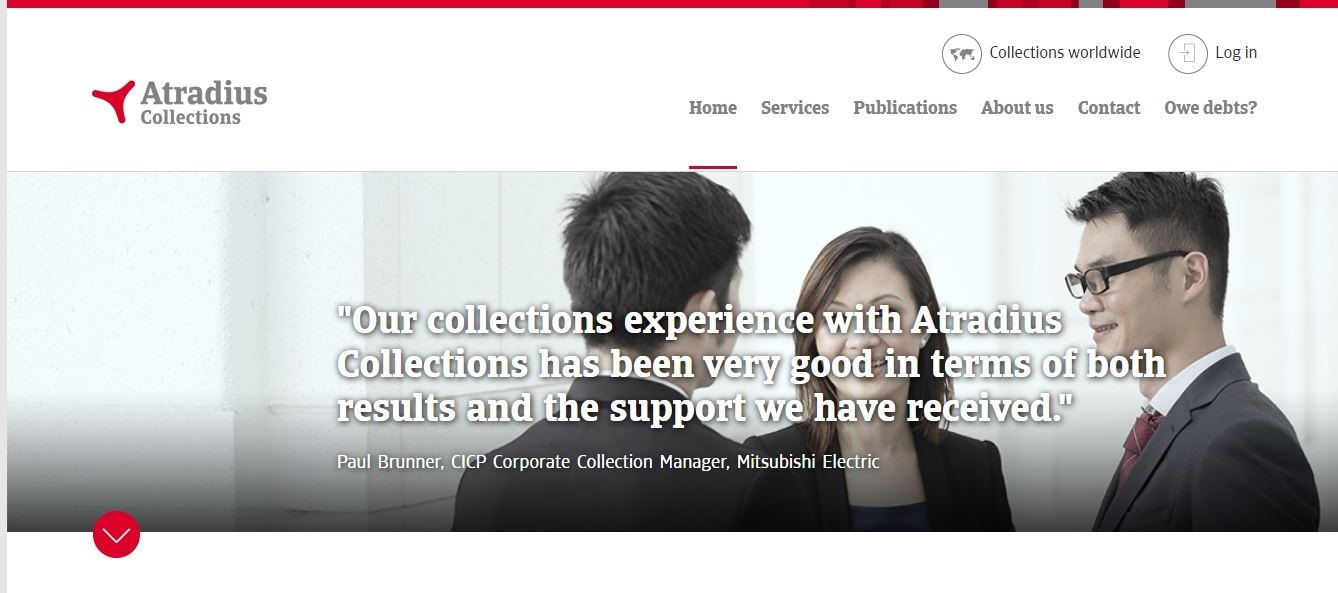Select About us in navigation
The image size is (1338, 593).
coord(1017,108)
